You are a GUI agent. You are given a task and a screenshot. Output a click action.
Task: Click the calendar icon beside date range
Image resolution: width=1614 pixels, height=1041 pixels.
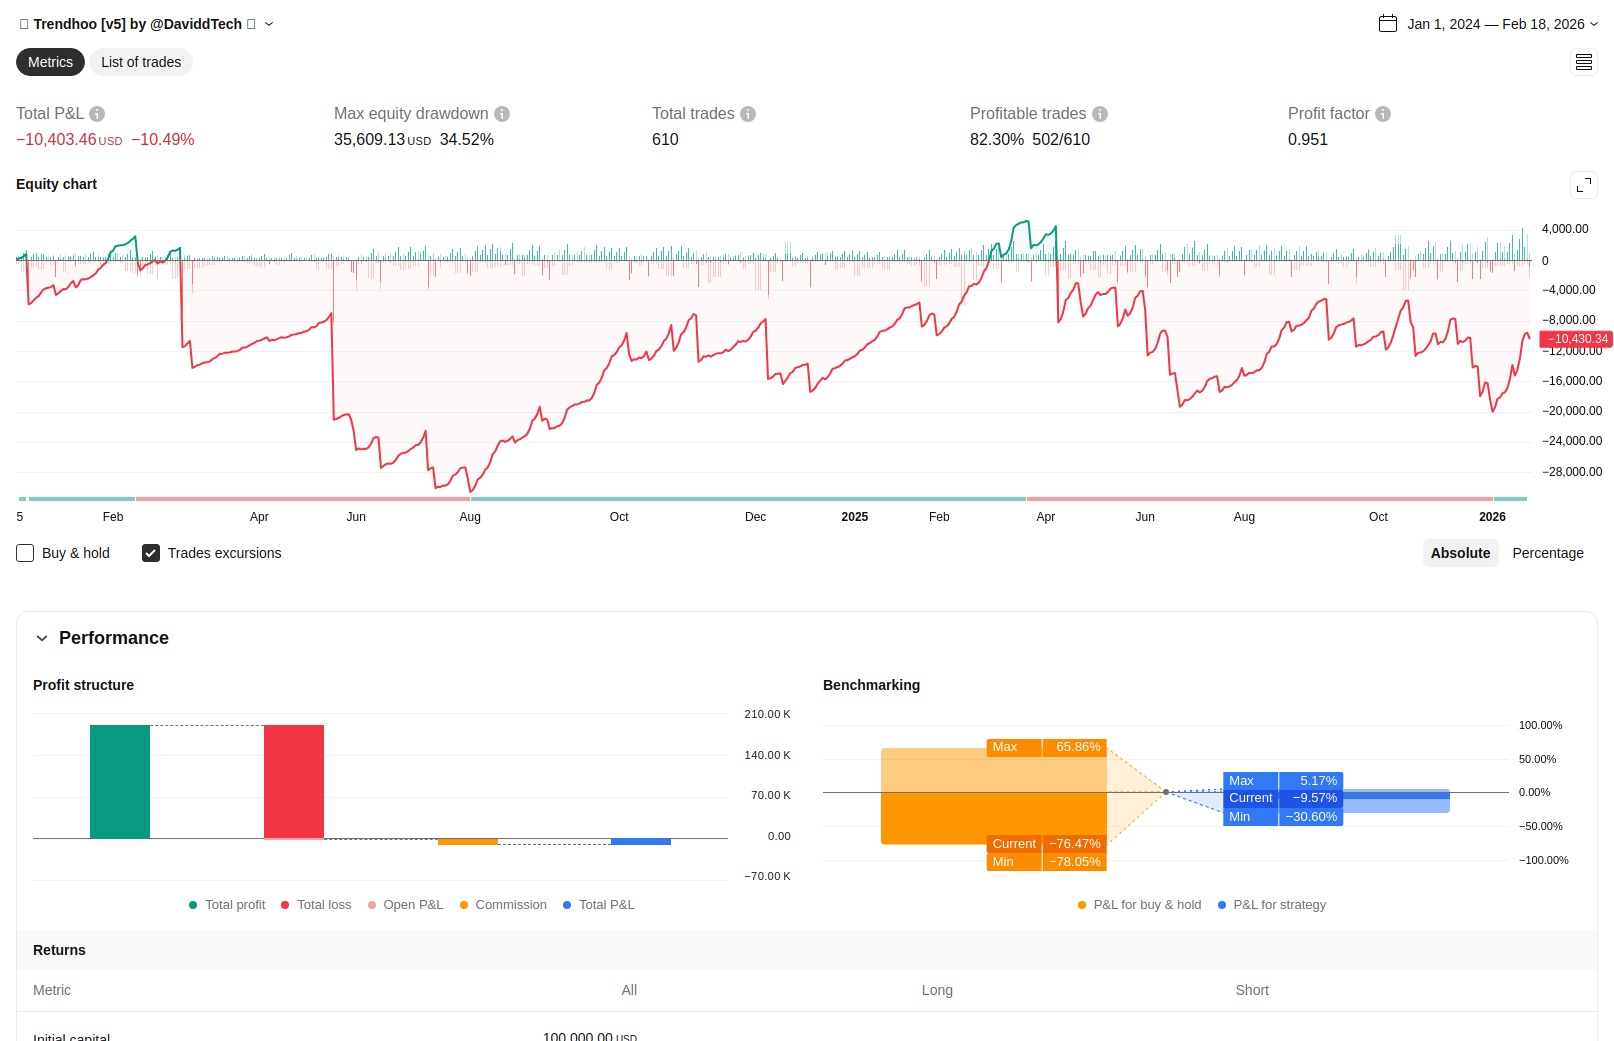(1388, 24)
